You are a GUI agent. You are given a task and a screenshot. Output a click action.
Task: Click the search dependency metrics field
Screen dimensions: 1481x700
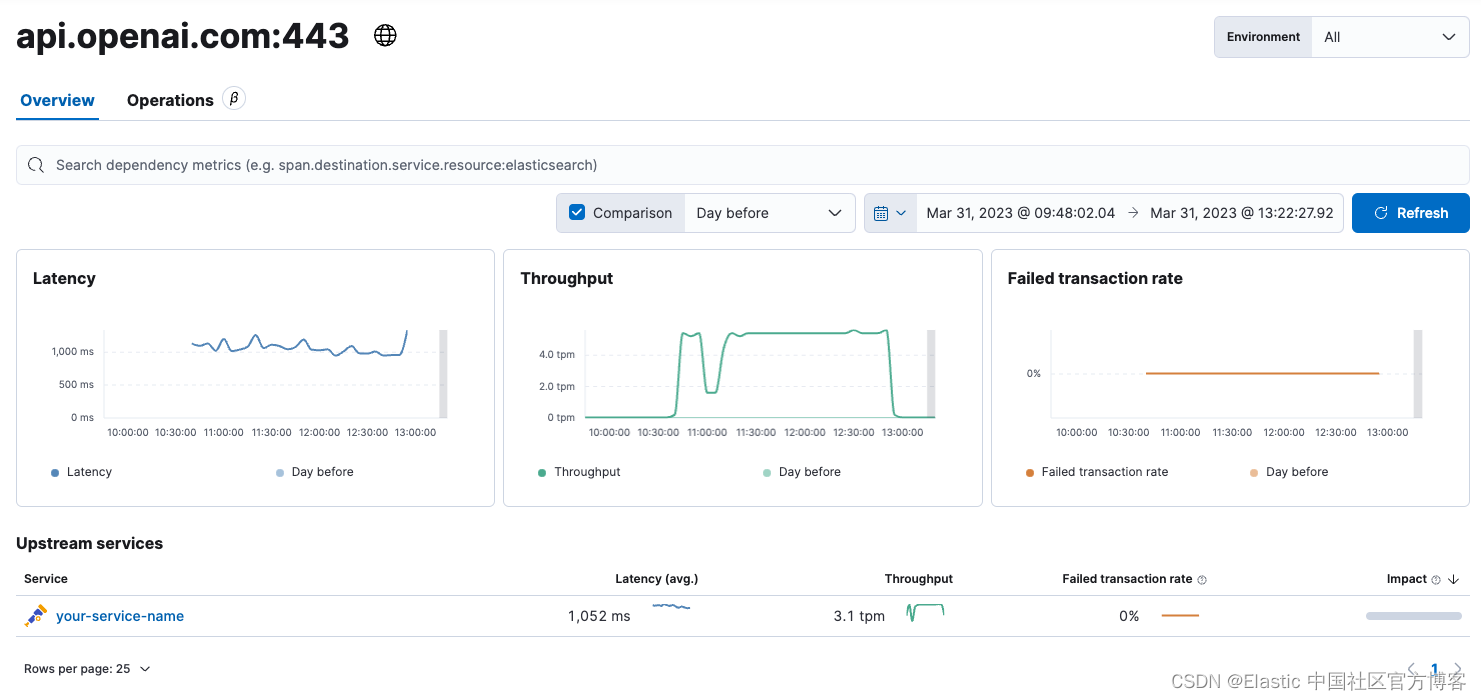(742, 165)
